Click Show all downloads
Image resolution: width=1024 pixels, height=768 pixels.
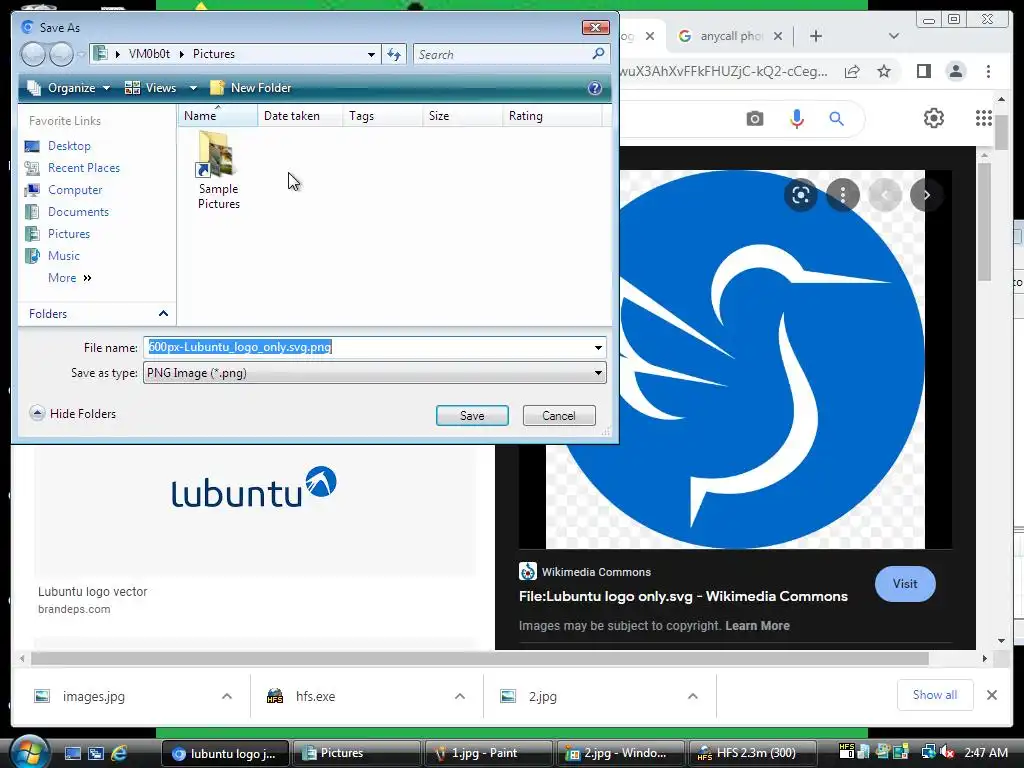pyautogui.click(x=935, y=695)
